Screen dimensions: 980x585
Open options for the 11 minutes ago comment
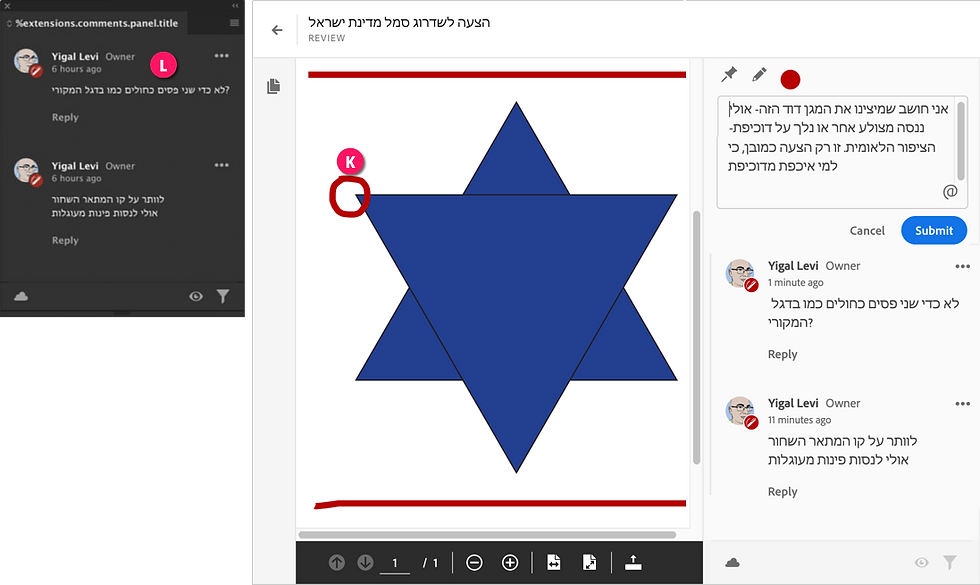tap(962, 404)
